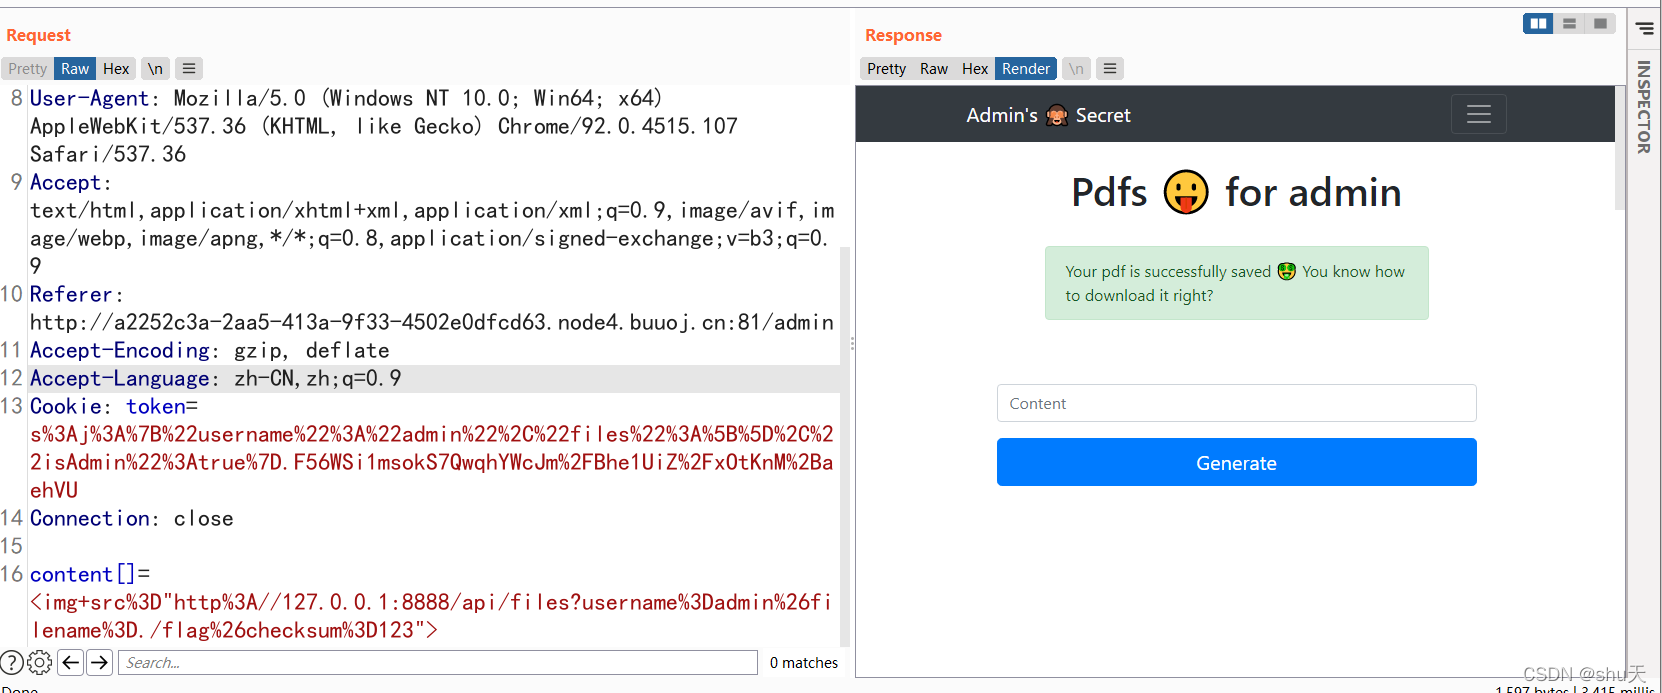
Task: Select the Request Raw tab
Action: click(75, 69)
